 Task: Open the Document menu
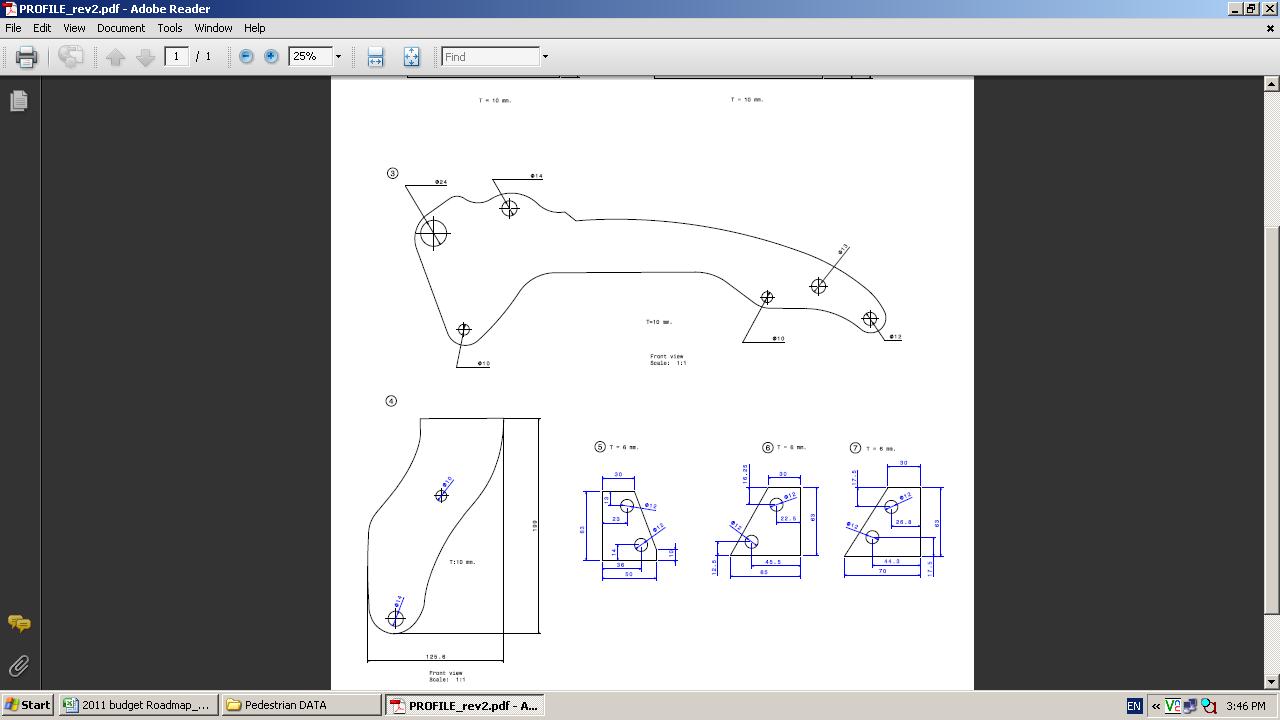coord(121,28)
